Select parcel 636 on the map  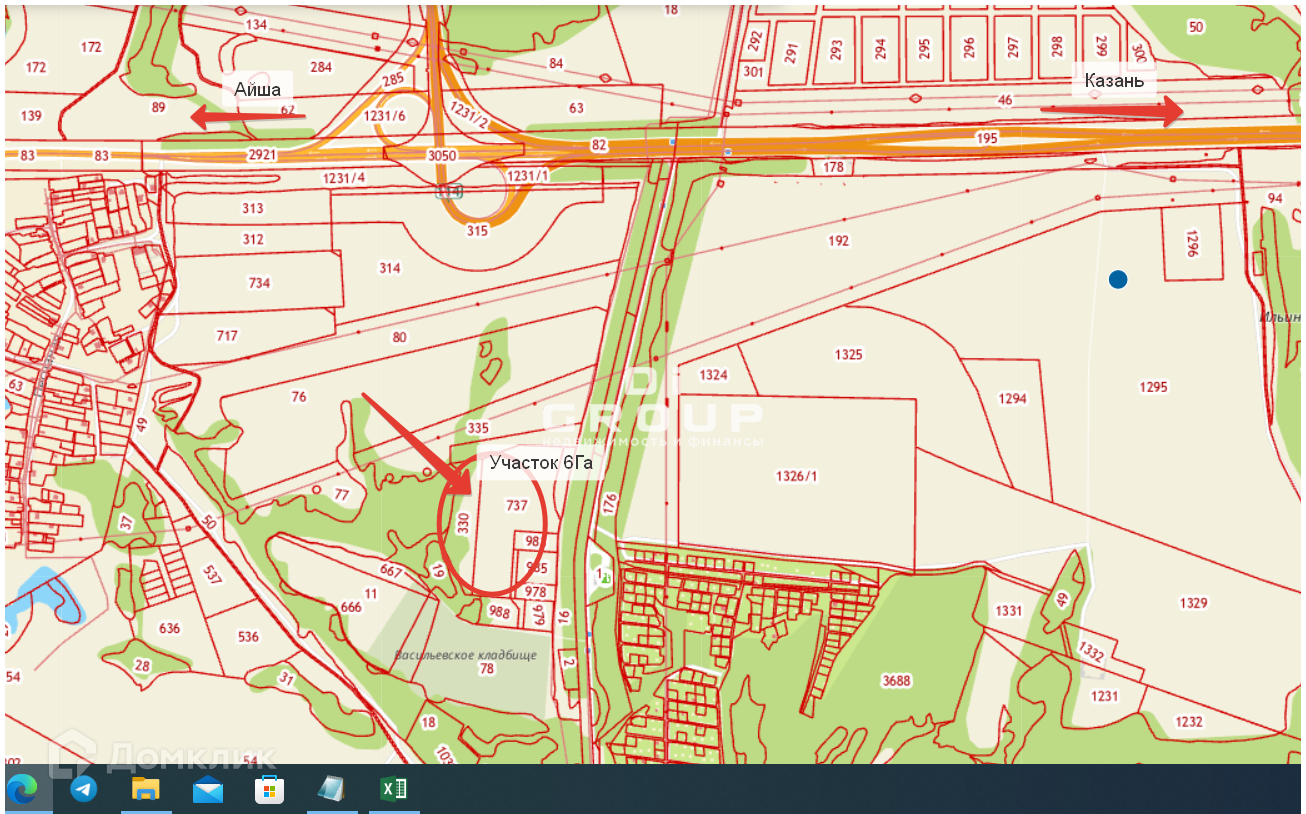169,628
